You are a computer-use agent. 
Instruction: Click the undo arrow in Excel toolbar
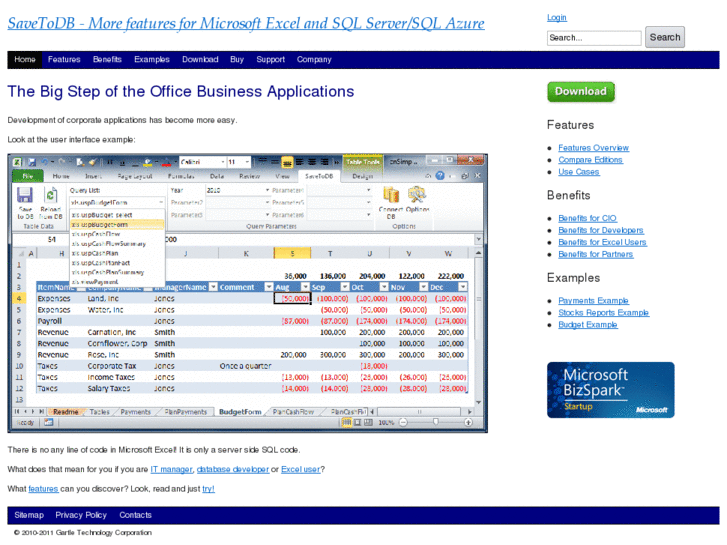[x=45, y=162]
